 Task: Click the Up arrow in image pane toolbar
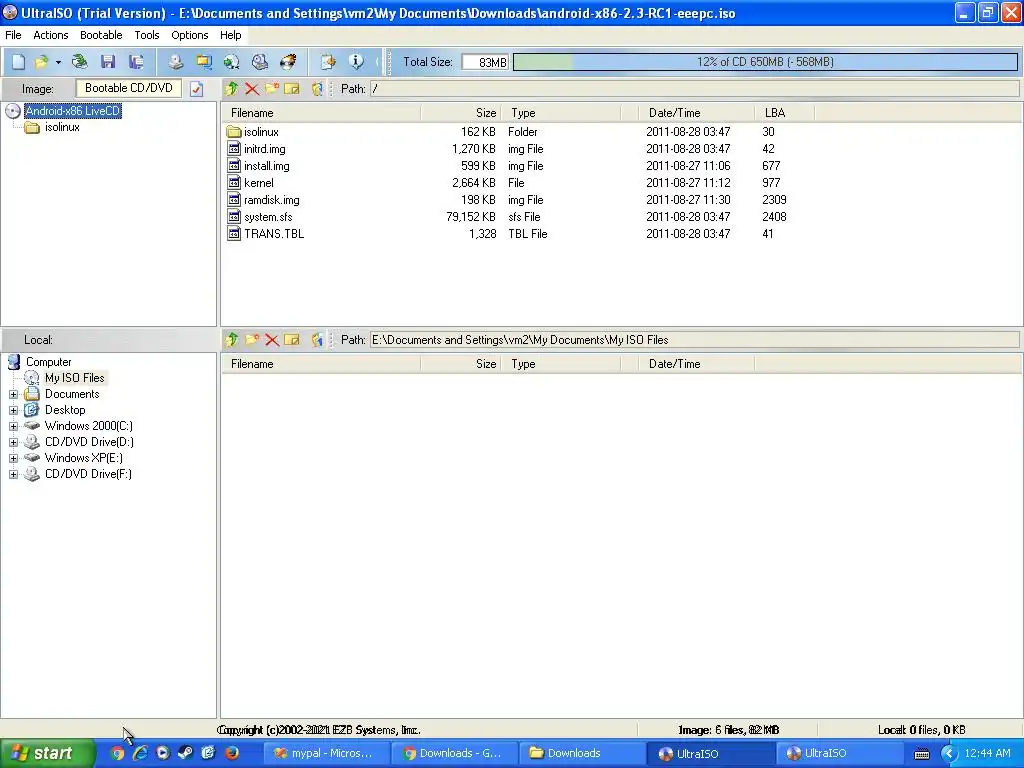[x=232, y=89]
